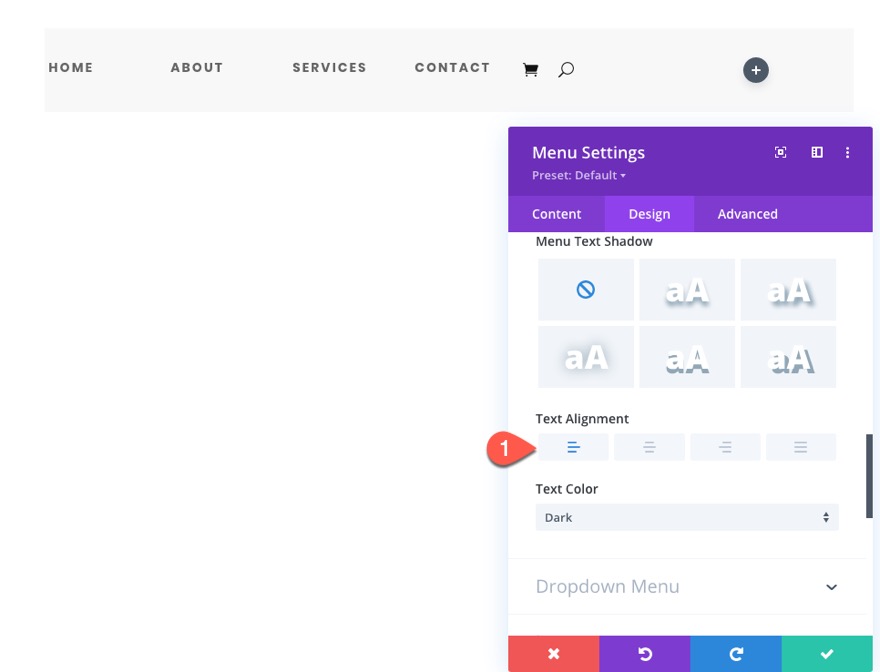Open the fullscreen editing icon in Menu Settings header
This screenshot has width=880, height=672.
coord(780,152)
